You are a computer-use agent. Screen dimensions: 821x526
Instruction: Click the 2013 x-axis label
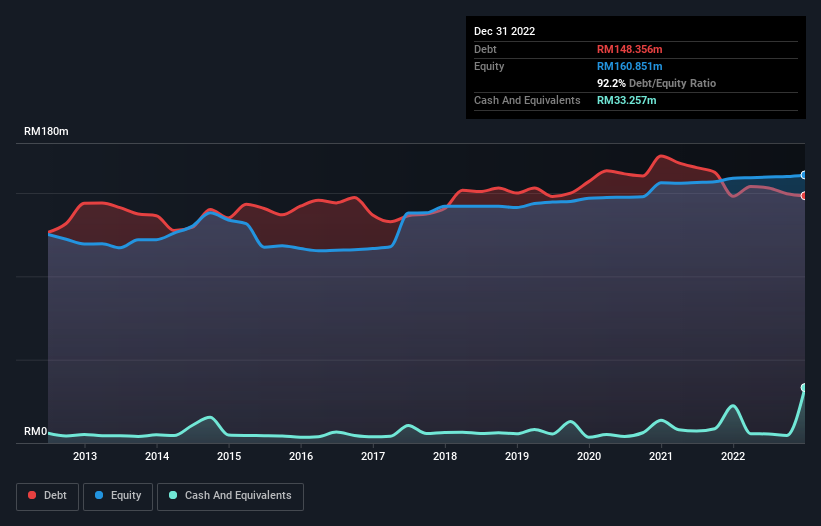[85, 456]
